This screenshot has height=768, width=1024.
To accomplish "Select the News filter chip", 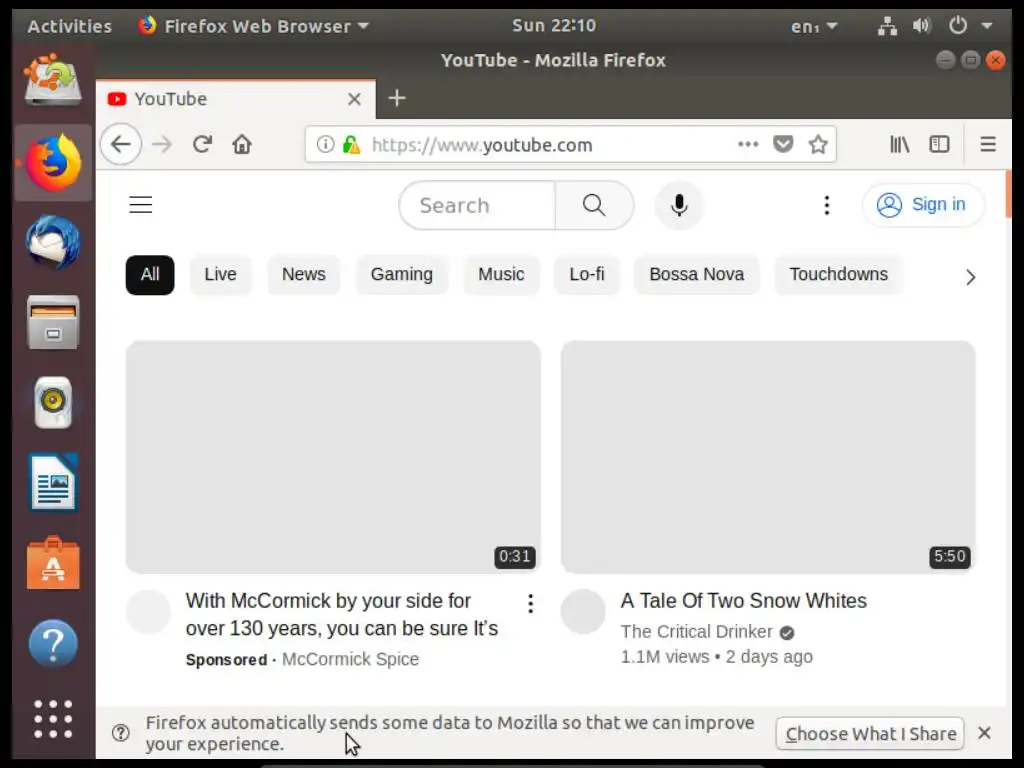I will coord(304,275).
